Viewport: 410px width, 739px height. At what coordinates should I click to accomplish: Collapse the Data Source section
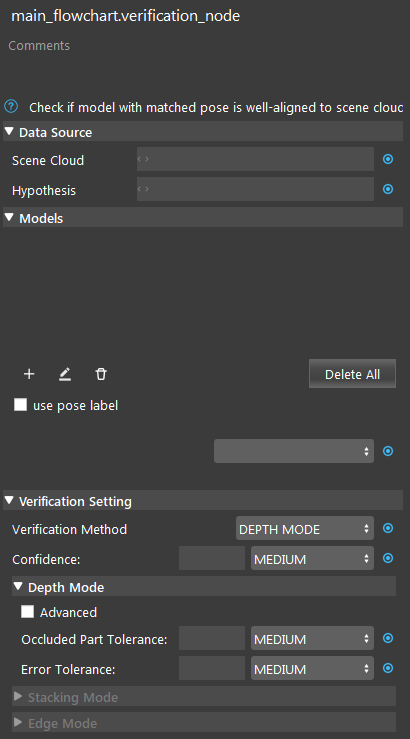click(x=9, y=131)
